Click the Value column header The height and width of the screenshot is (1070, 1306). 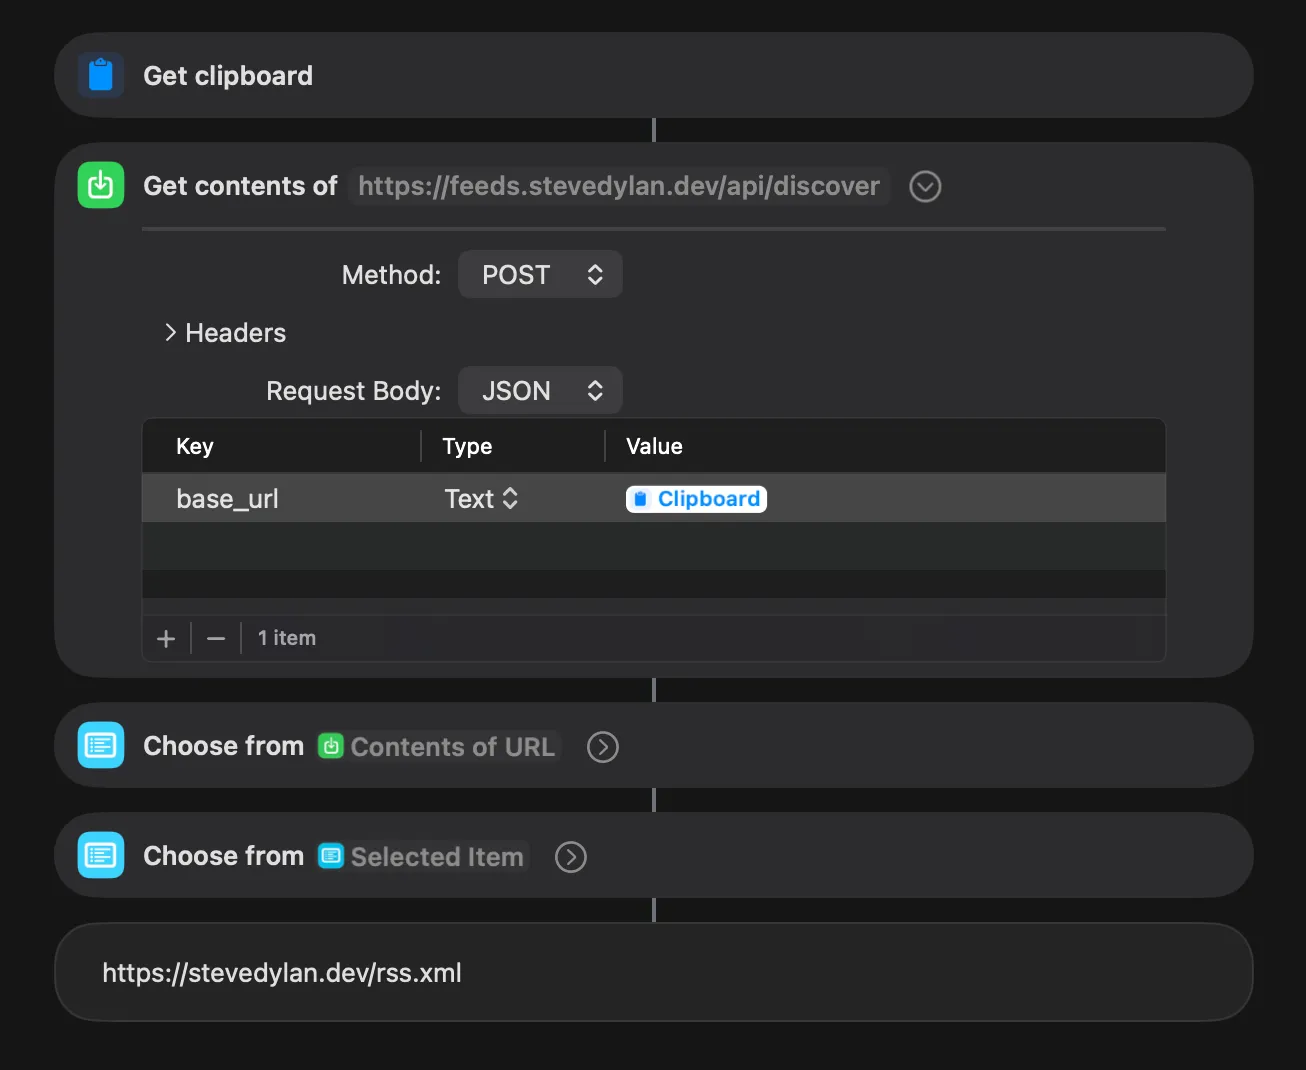click(x=654, y=446)
